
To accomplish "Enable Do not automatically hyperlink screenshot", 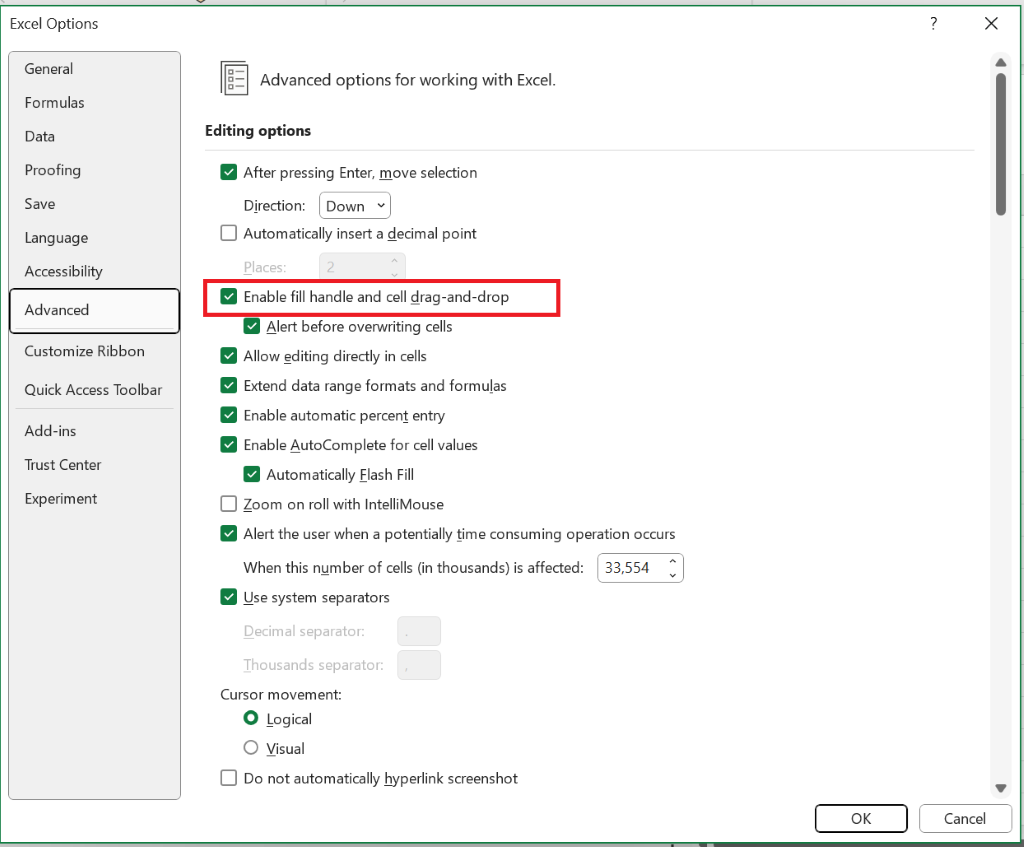I will click(229, 778).
